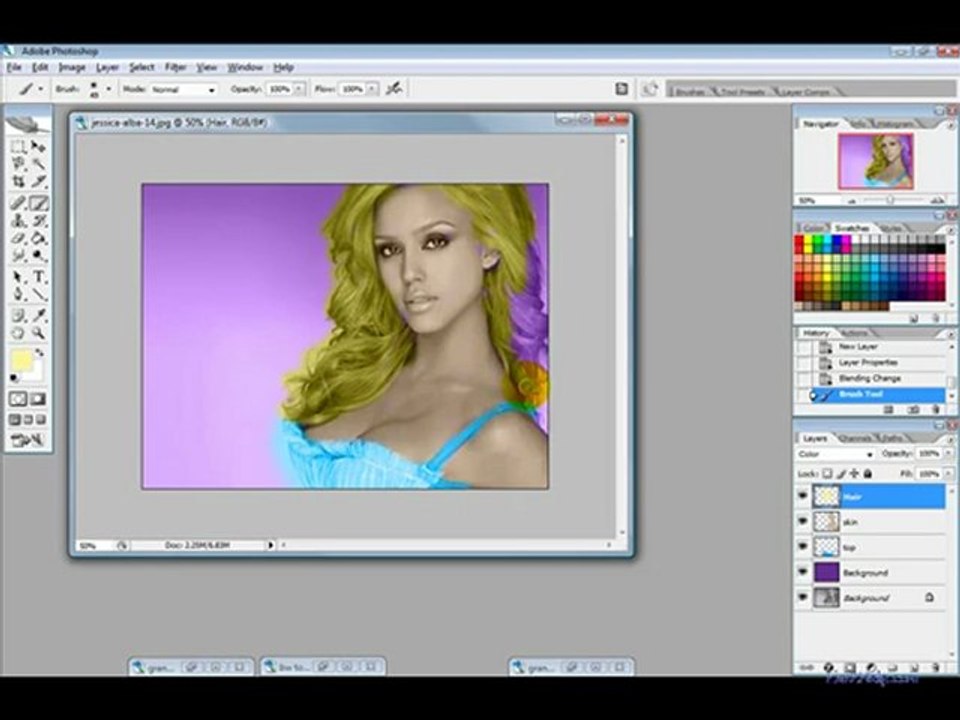Screen dimensions: 960x720
Task: Switch to the Swatches tab
Action: (852, 228)
